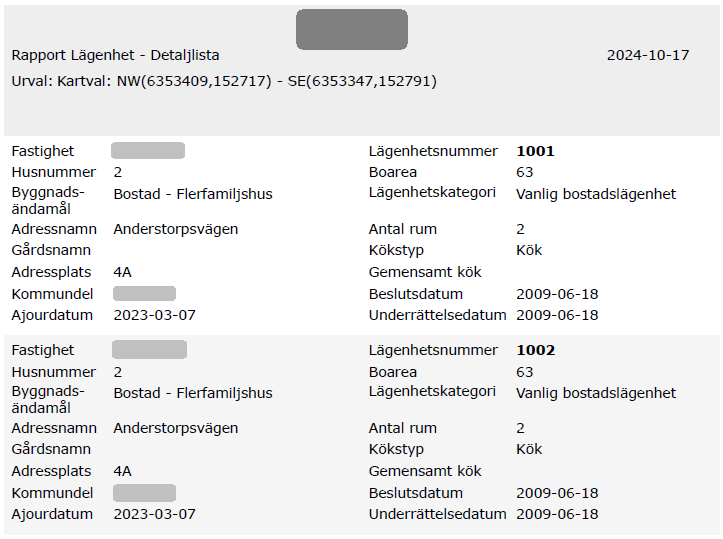Click 'Anderstorpsvägen' in apartment 1001's record
The height and width of the screenshot is (539, 723).
point(176,229)
